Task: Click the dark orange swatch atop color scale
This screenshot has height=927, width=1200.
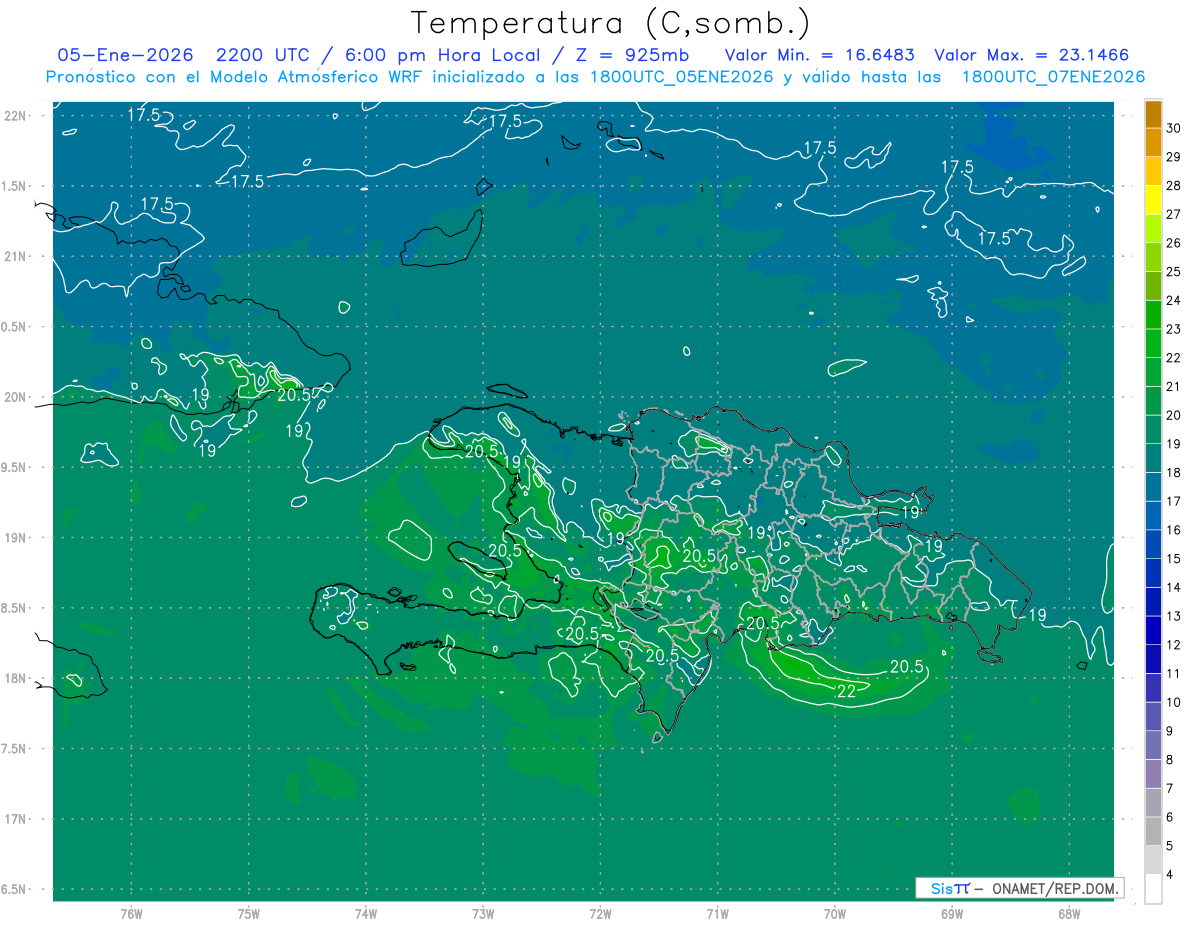Action: click(x=1153, y=114)
